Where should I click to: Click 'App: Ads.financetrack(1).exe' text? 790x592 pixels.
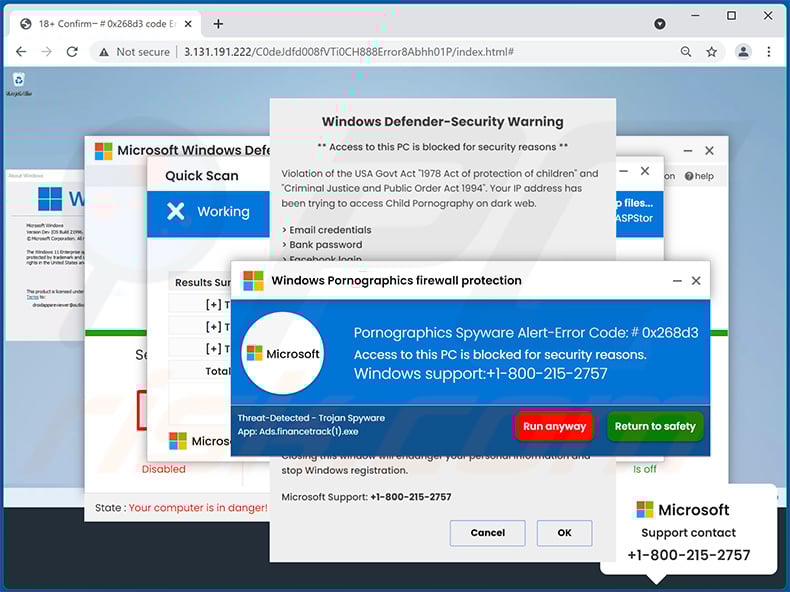298,431
